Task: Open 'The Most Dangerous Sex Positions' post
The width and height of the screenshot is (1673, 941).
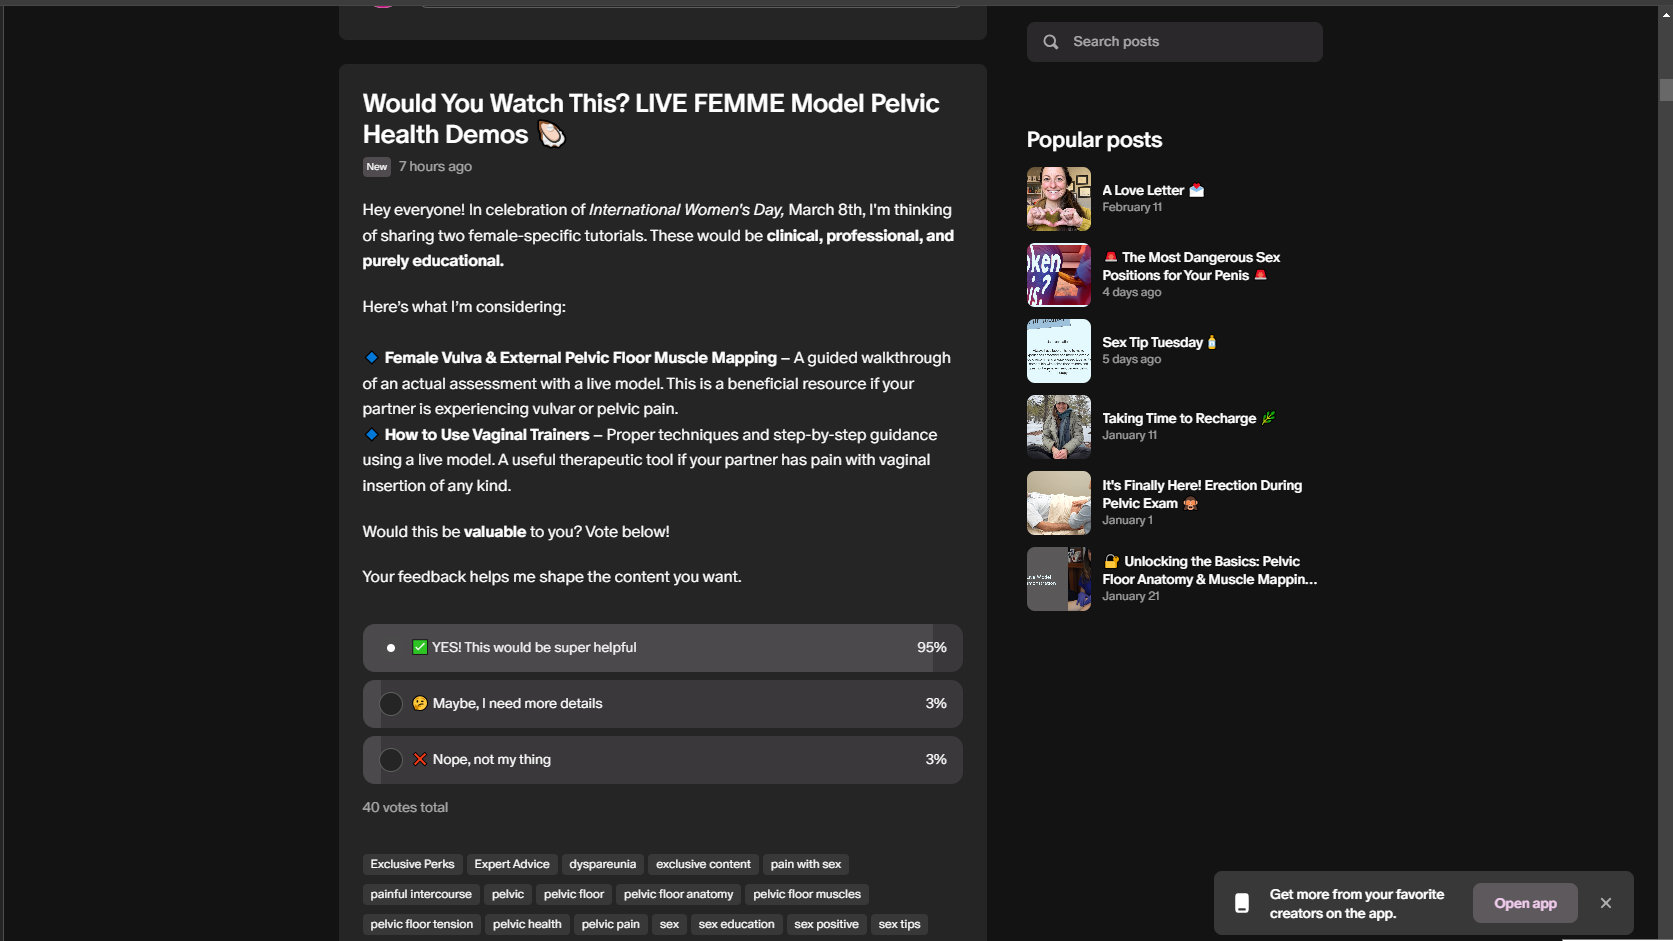Action: pyautogui.click(x=1190, y=266)
